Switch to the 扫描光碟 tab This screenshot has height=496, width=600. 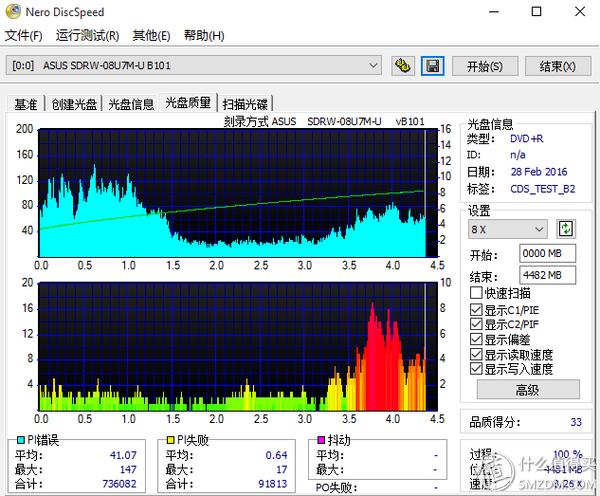point(245,104)
